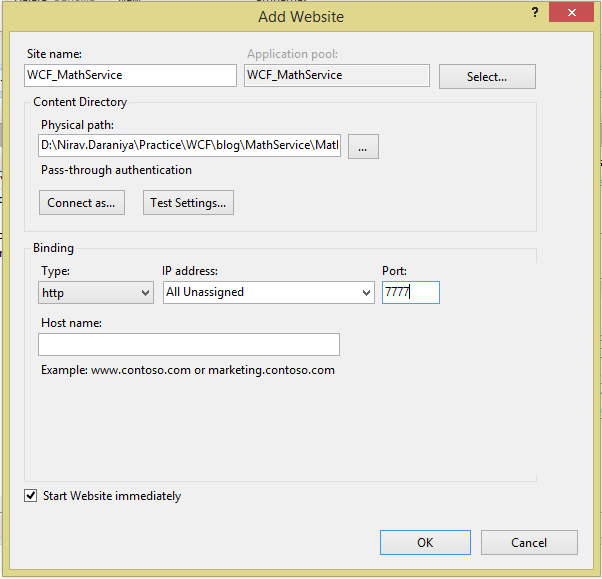
Task: Open the Connect as... dialog
Action: tap(81, 203)
